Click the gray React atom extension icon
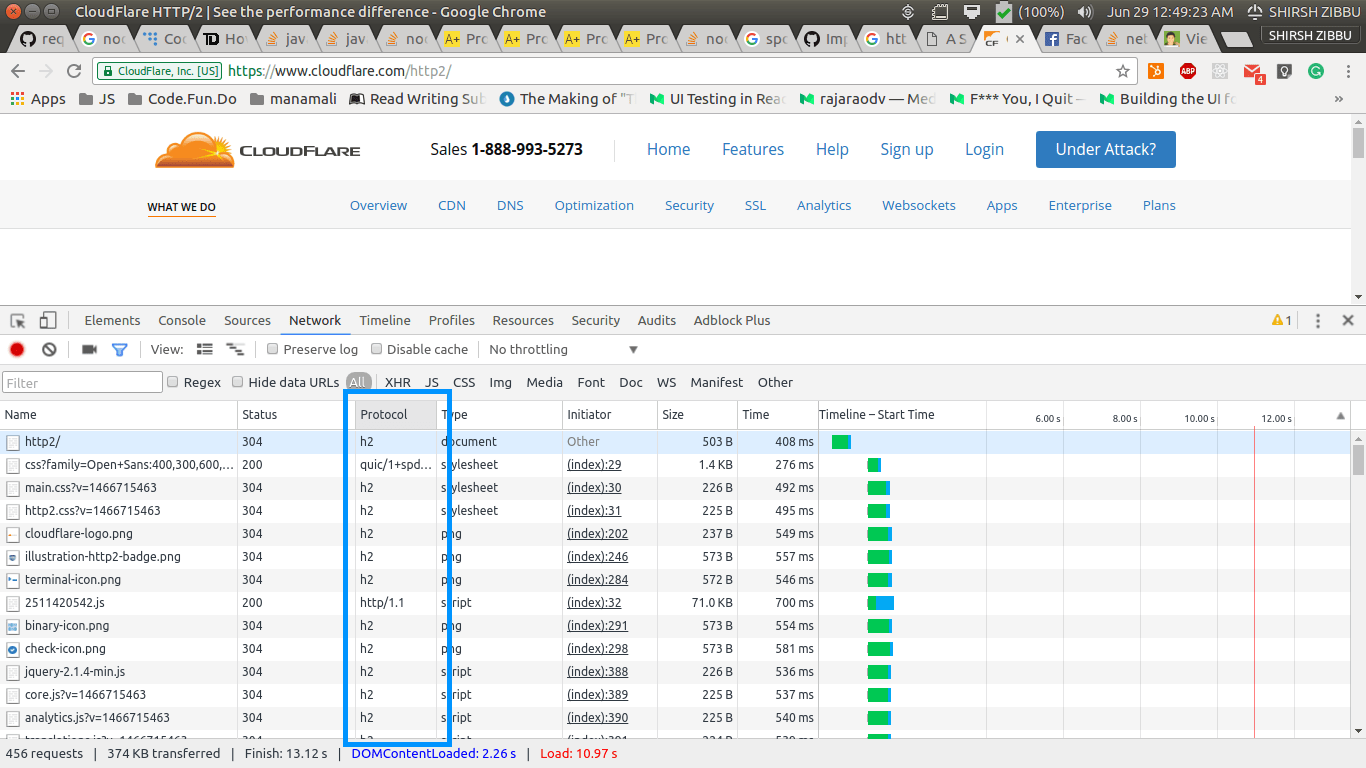Image resolution: width=1366 pixels, height=768 pixels. pos(1220,71)
